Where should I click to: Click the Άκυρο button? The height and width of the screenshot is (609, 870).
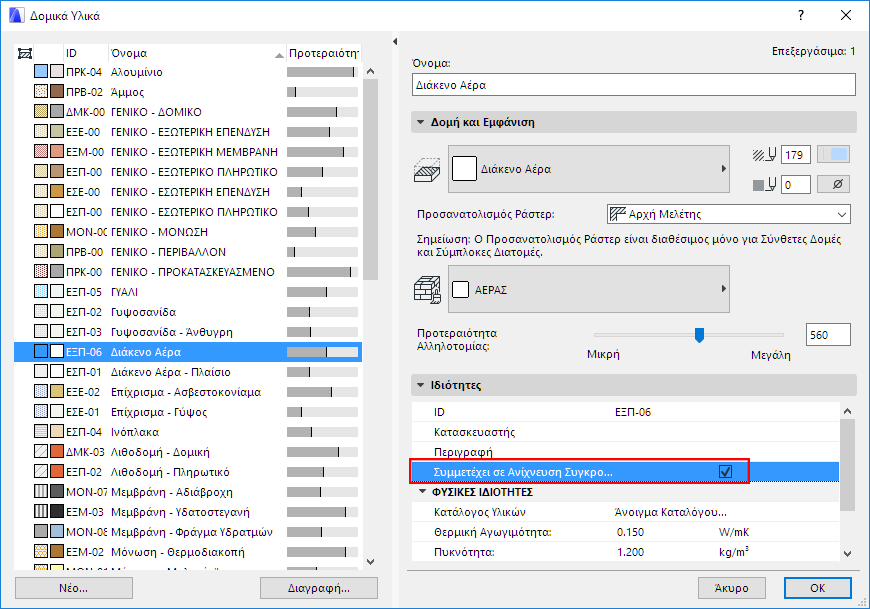[731, 588]
